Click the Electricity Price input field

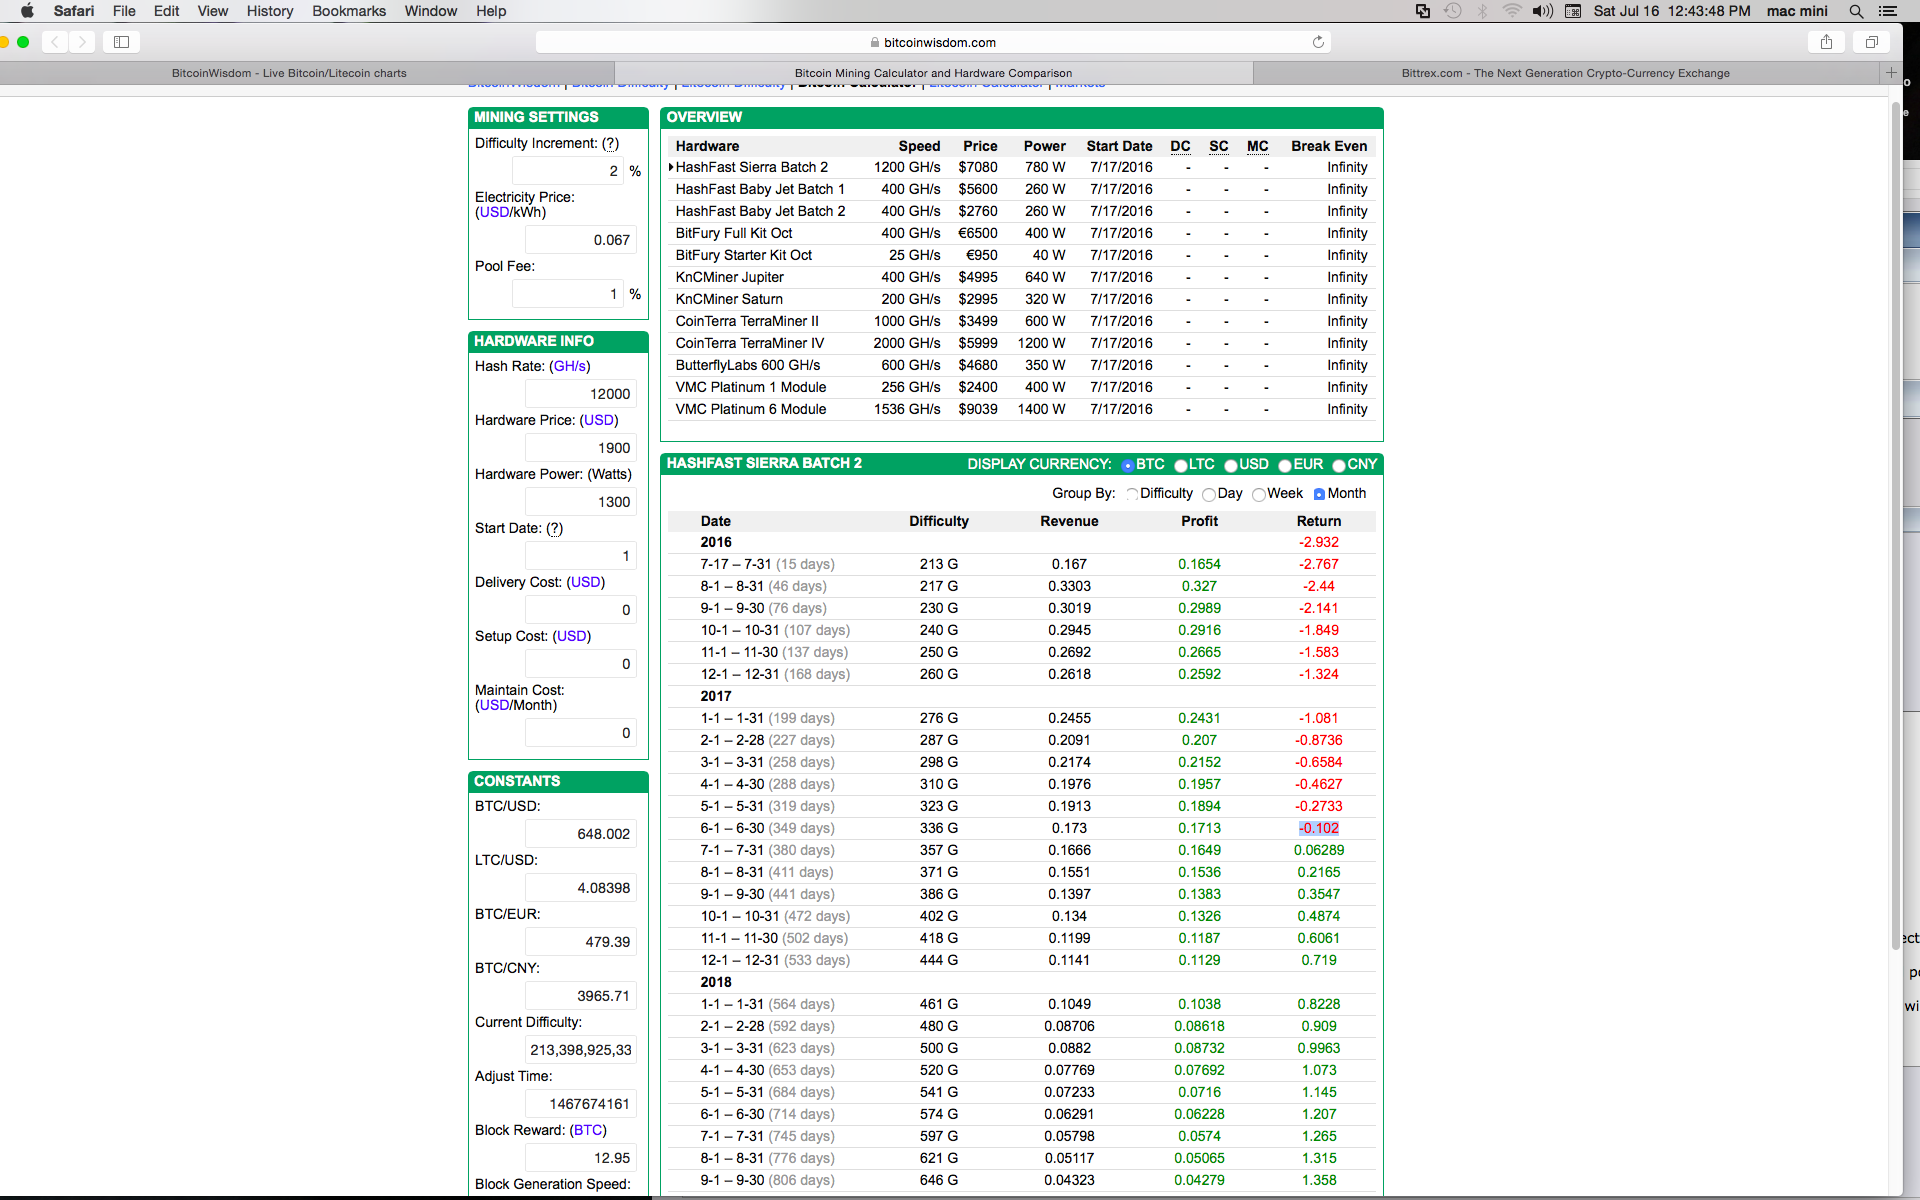click(x=581, y=240)
